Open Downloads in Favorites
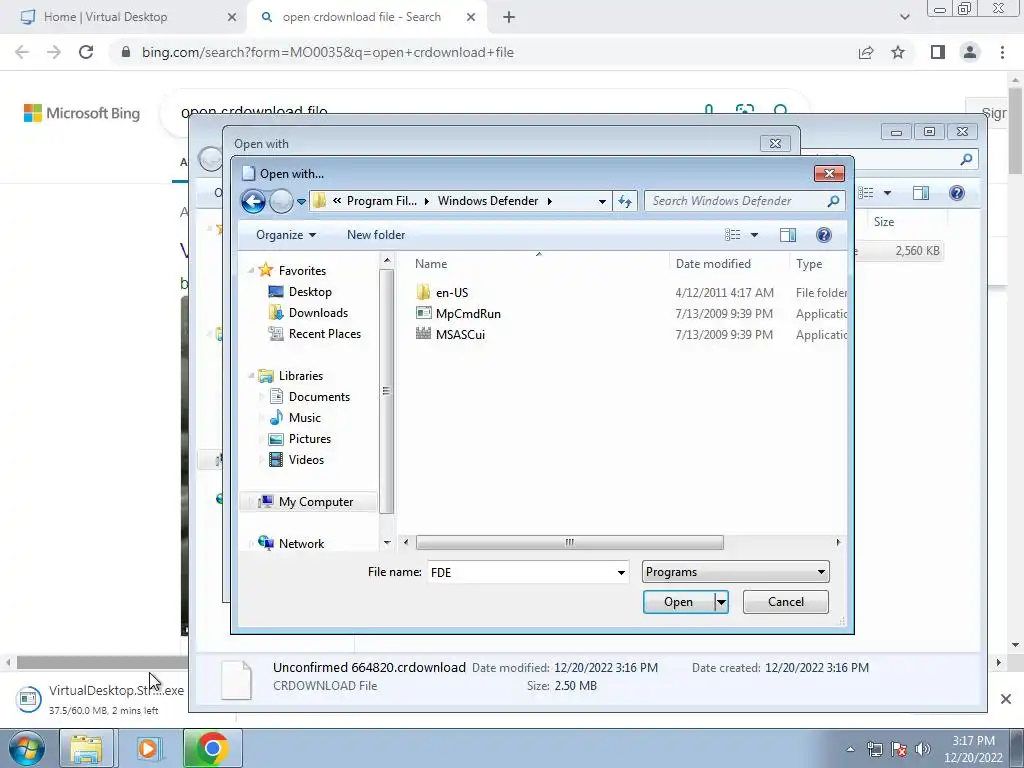 click(318, 313)
